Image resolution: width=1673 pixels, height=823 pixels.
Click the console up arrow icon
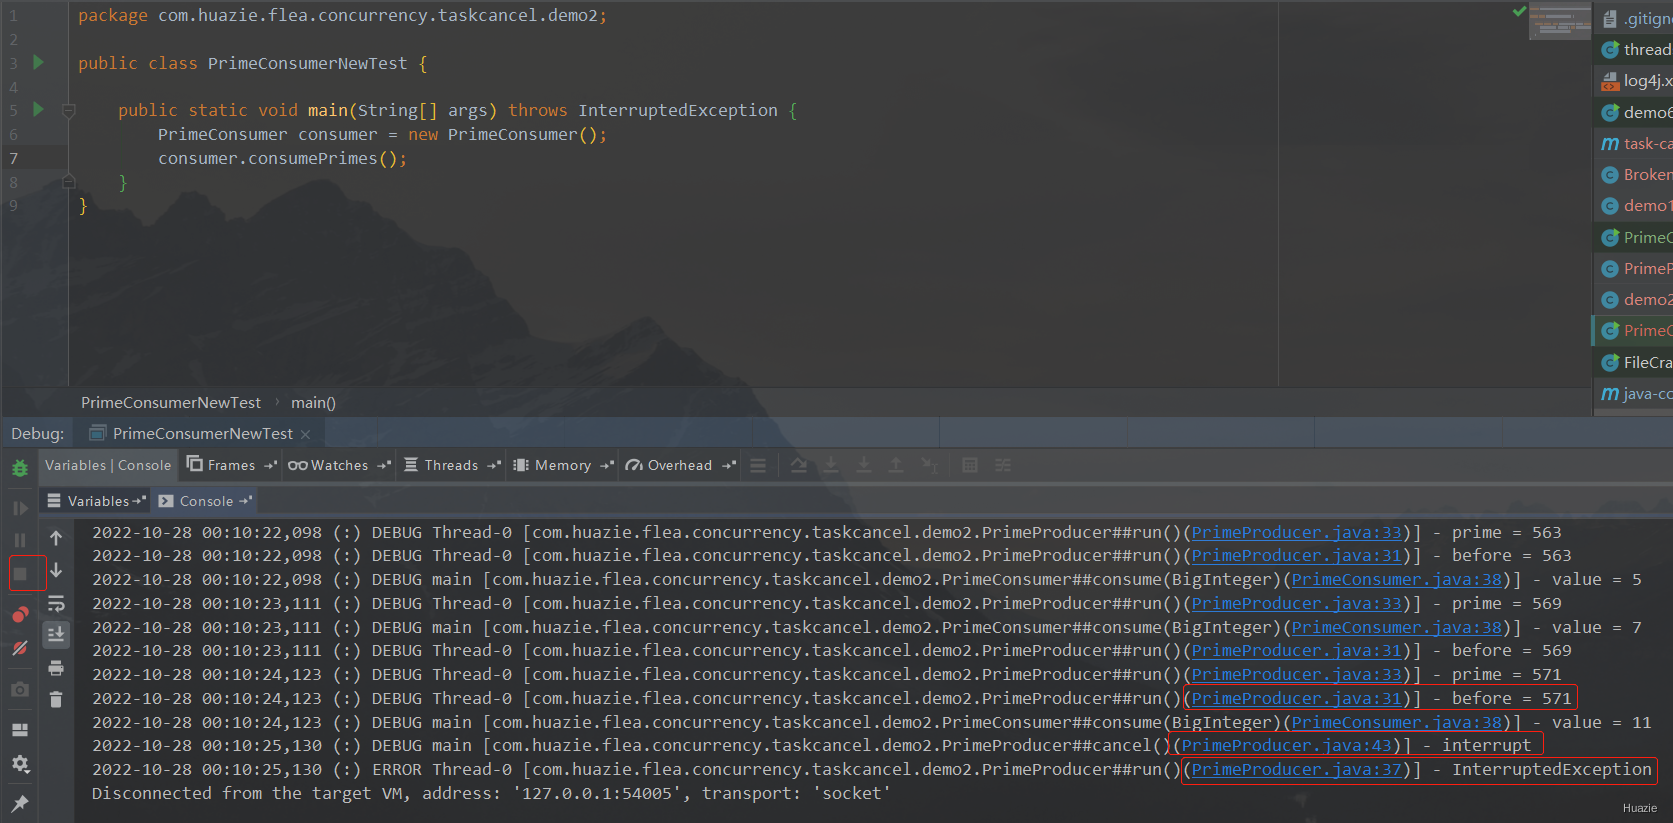click(x=56, y=538)
